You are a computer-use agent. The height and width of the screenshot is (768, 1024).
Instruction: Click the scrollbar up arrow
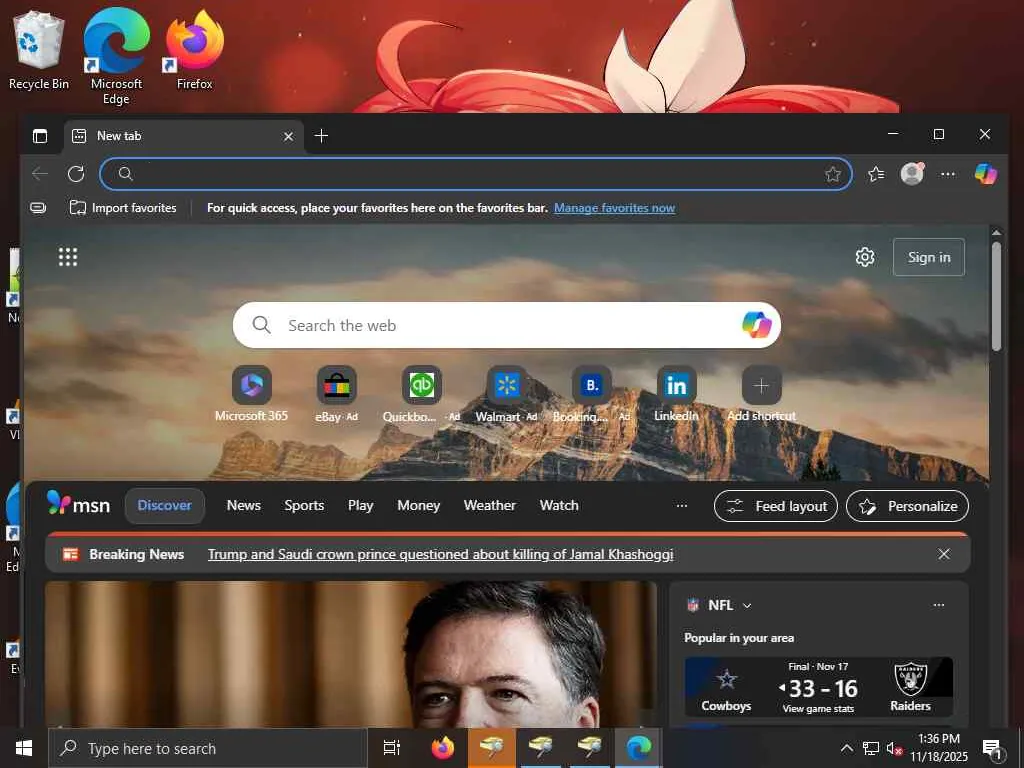[996, 232]
